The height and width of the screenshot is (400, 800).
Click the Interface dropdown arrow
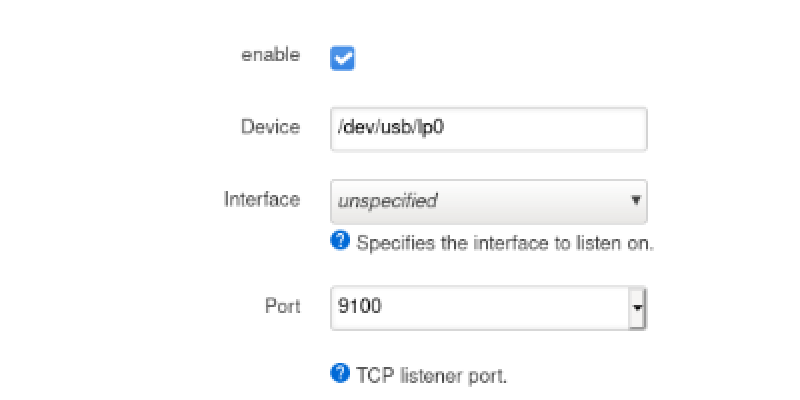pyautogui.click(x=635, y=200)
